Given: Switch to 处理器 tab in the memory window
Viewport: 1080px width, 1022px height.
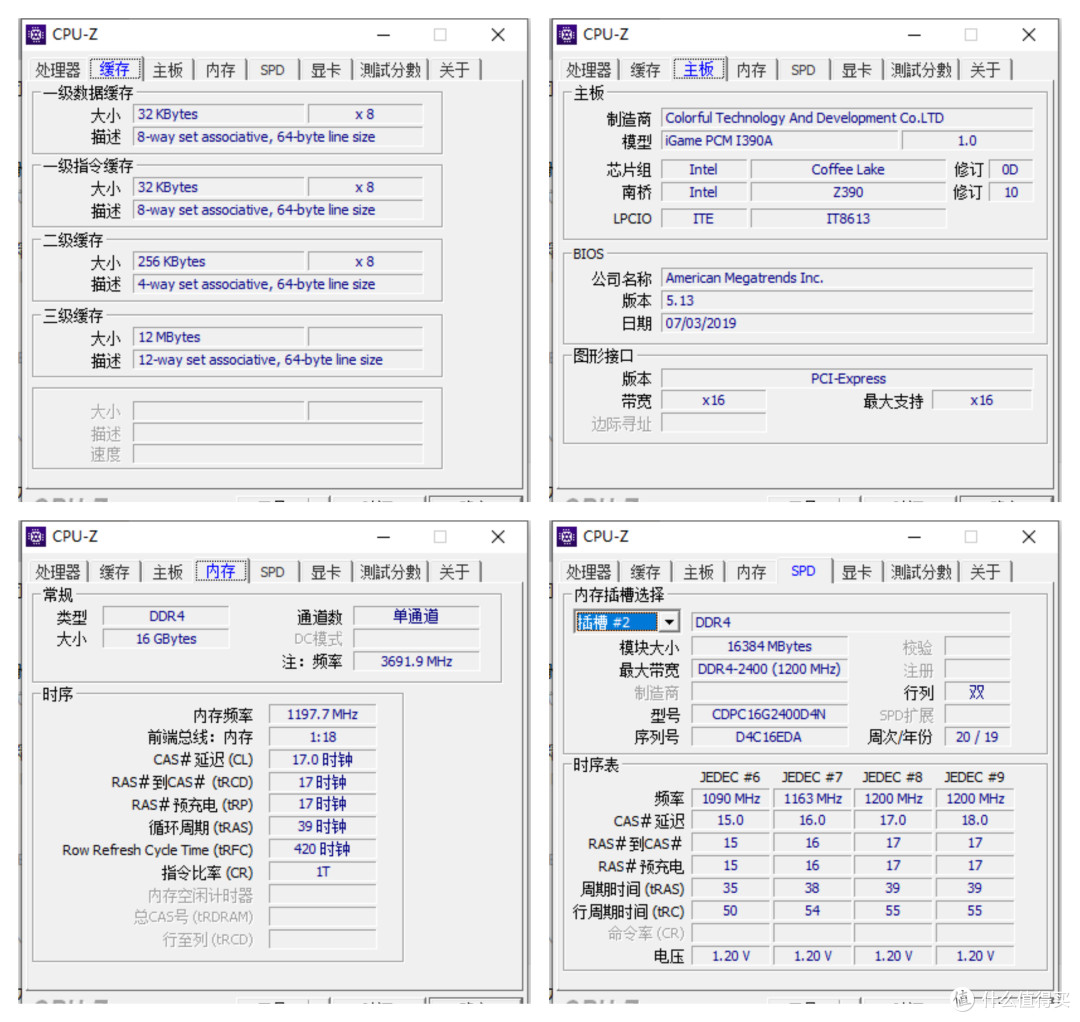Looking at the screenshot, I should [58, 572].
